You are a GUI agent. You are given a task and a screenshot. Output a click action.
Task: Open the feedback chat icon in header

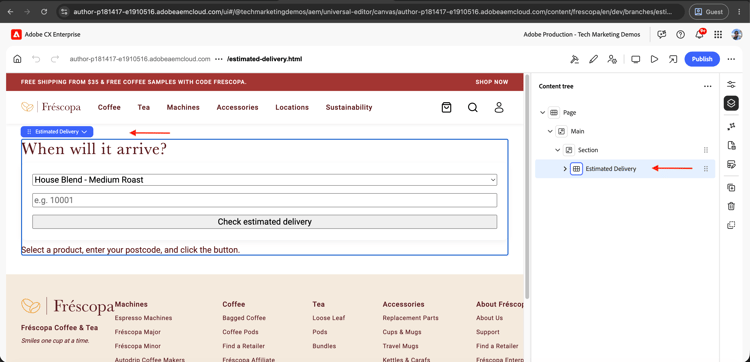tap(662, 34)
